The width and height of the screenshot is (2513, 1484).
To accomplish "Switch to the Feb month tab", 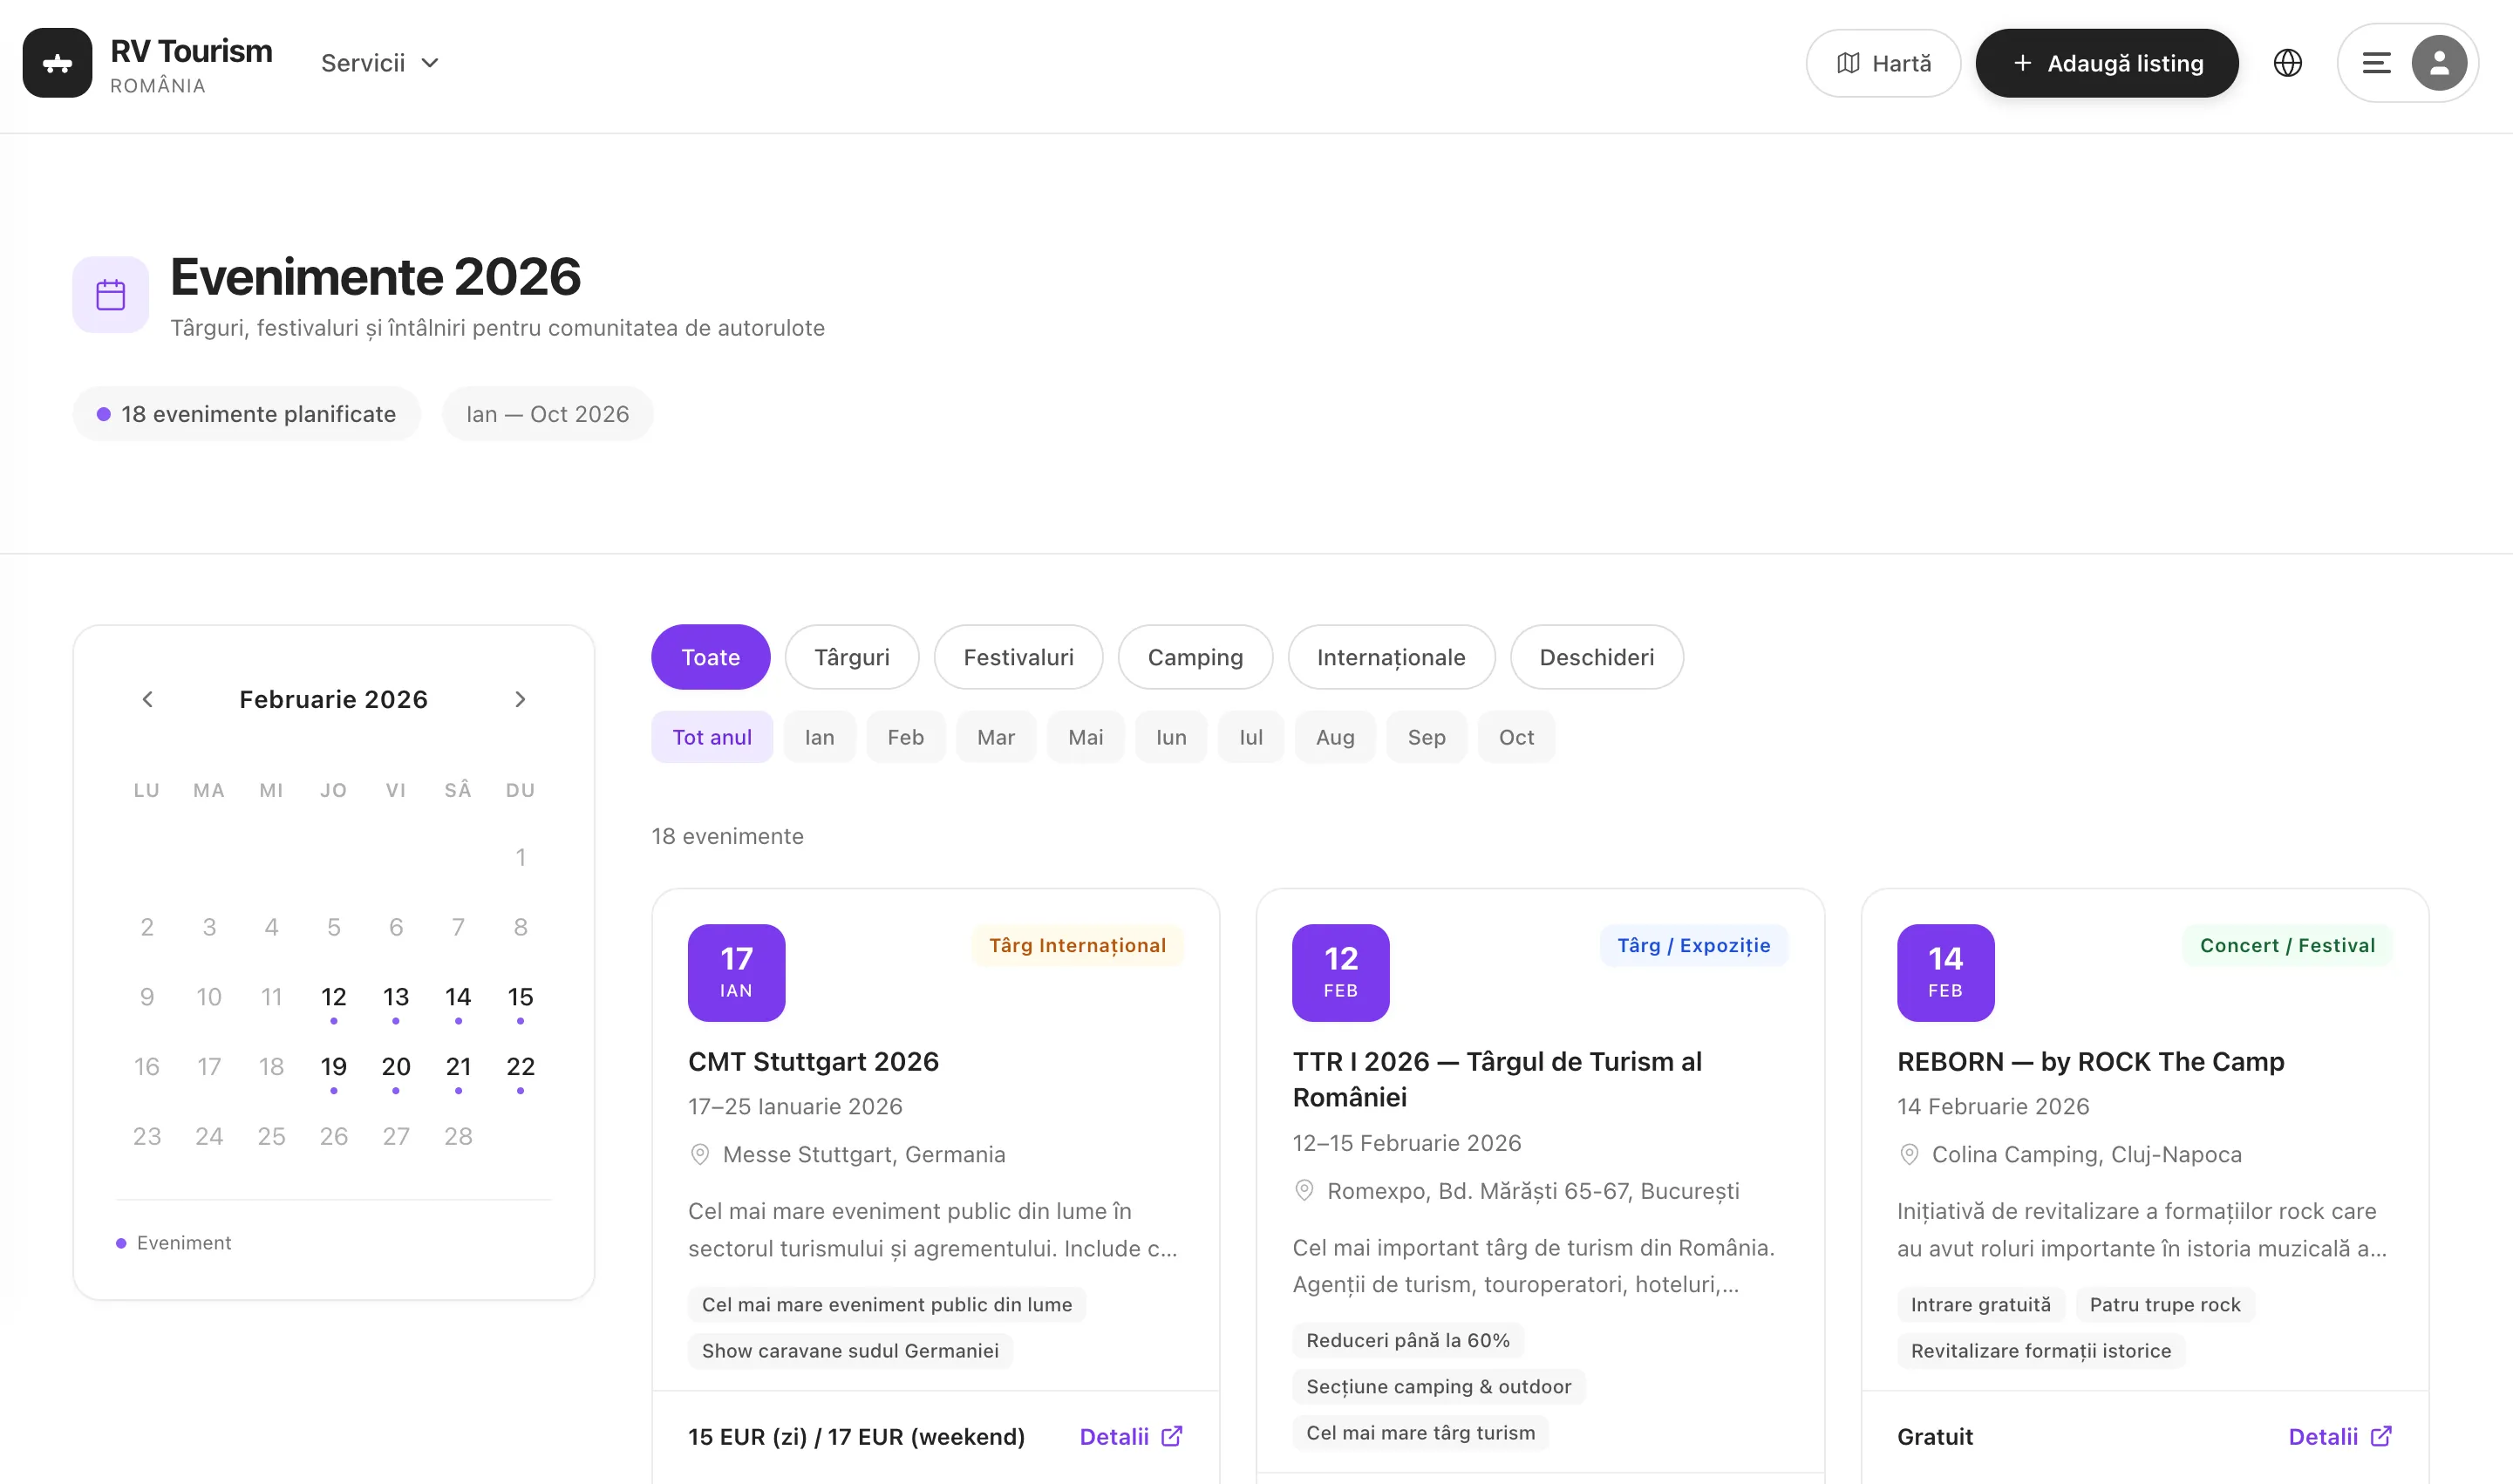I will tap(905, 737).
